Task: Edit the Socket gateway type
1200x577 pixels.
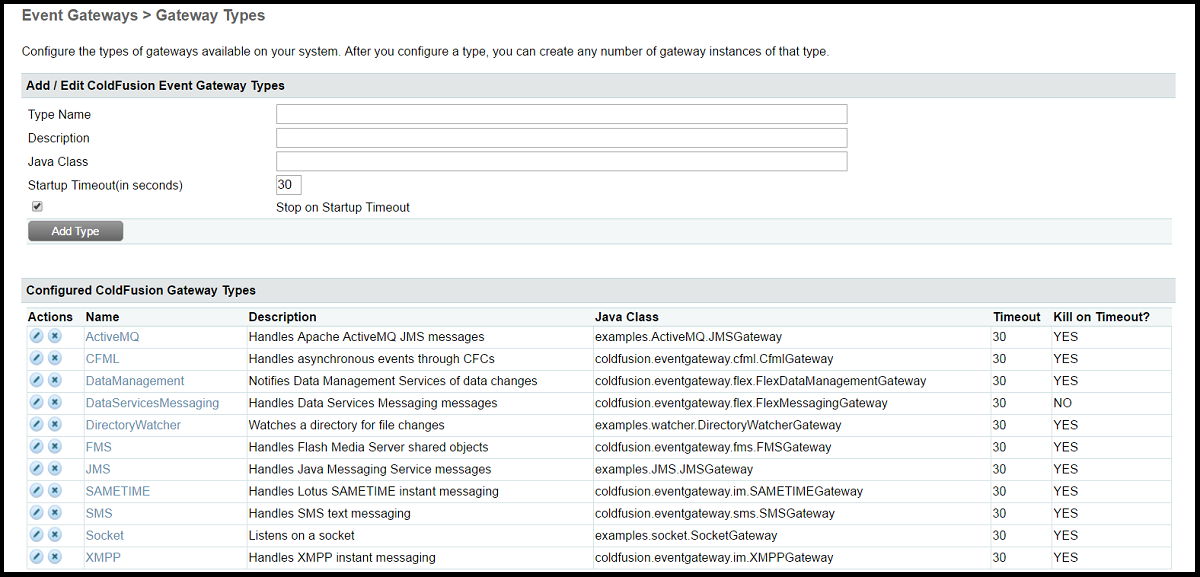Action: coord(37,535)
